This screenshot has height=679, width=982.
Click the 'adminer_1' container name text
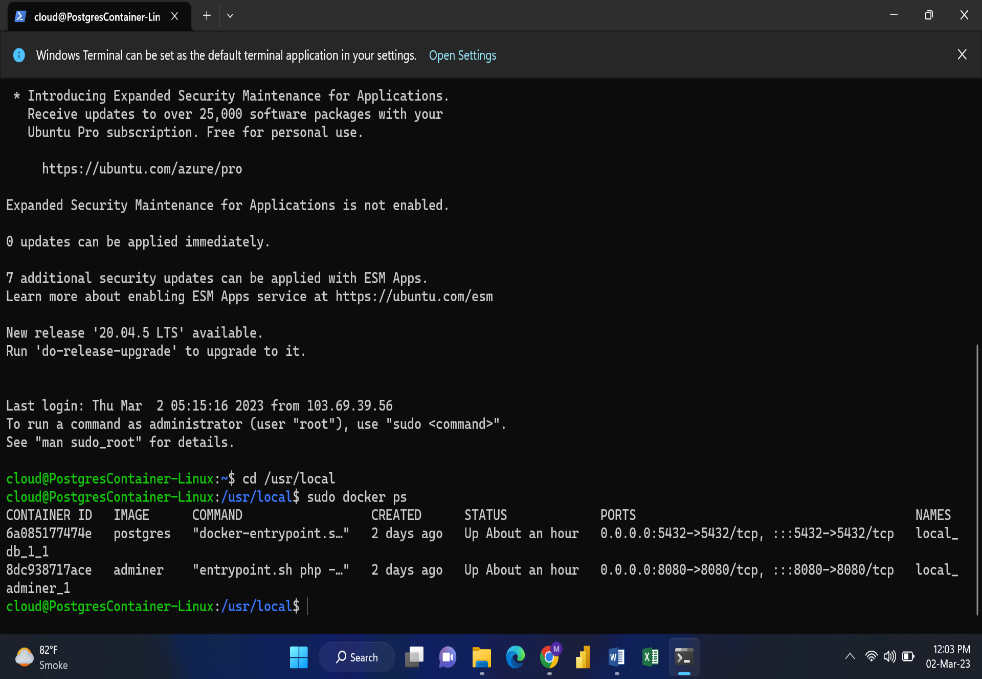tap(38, 589)
